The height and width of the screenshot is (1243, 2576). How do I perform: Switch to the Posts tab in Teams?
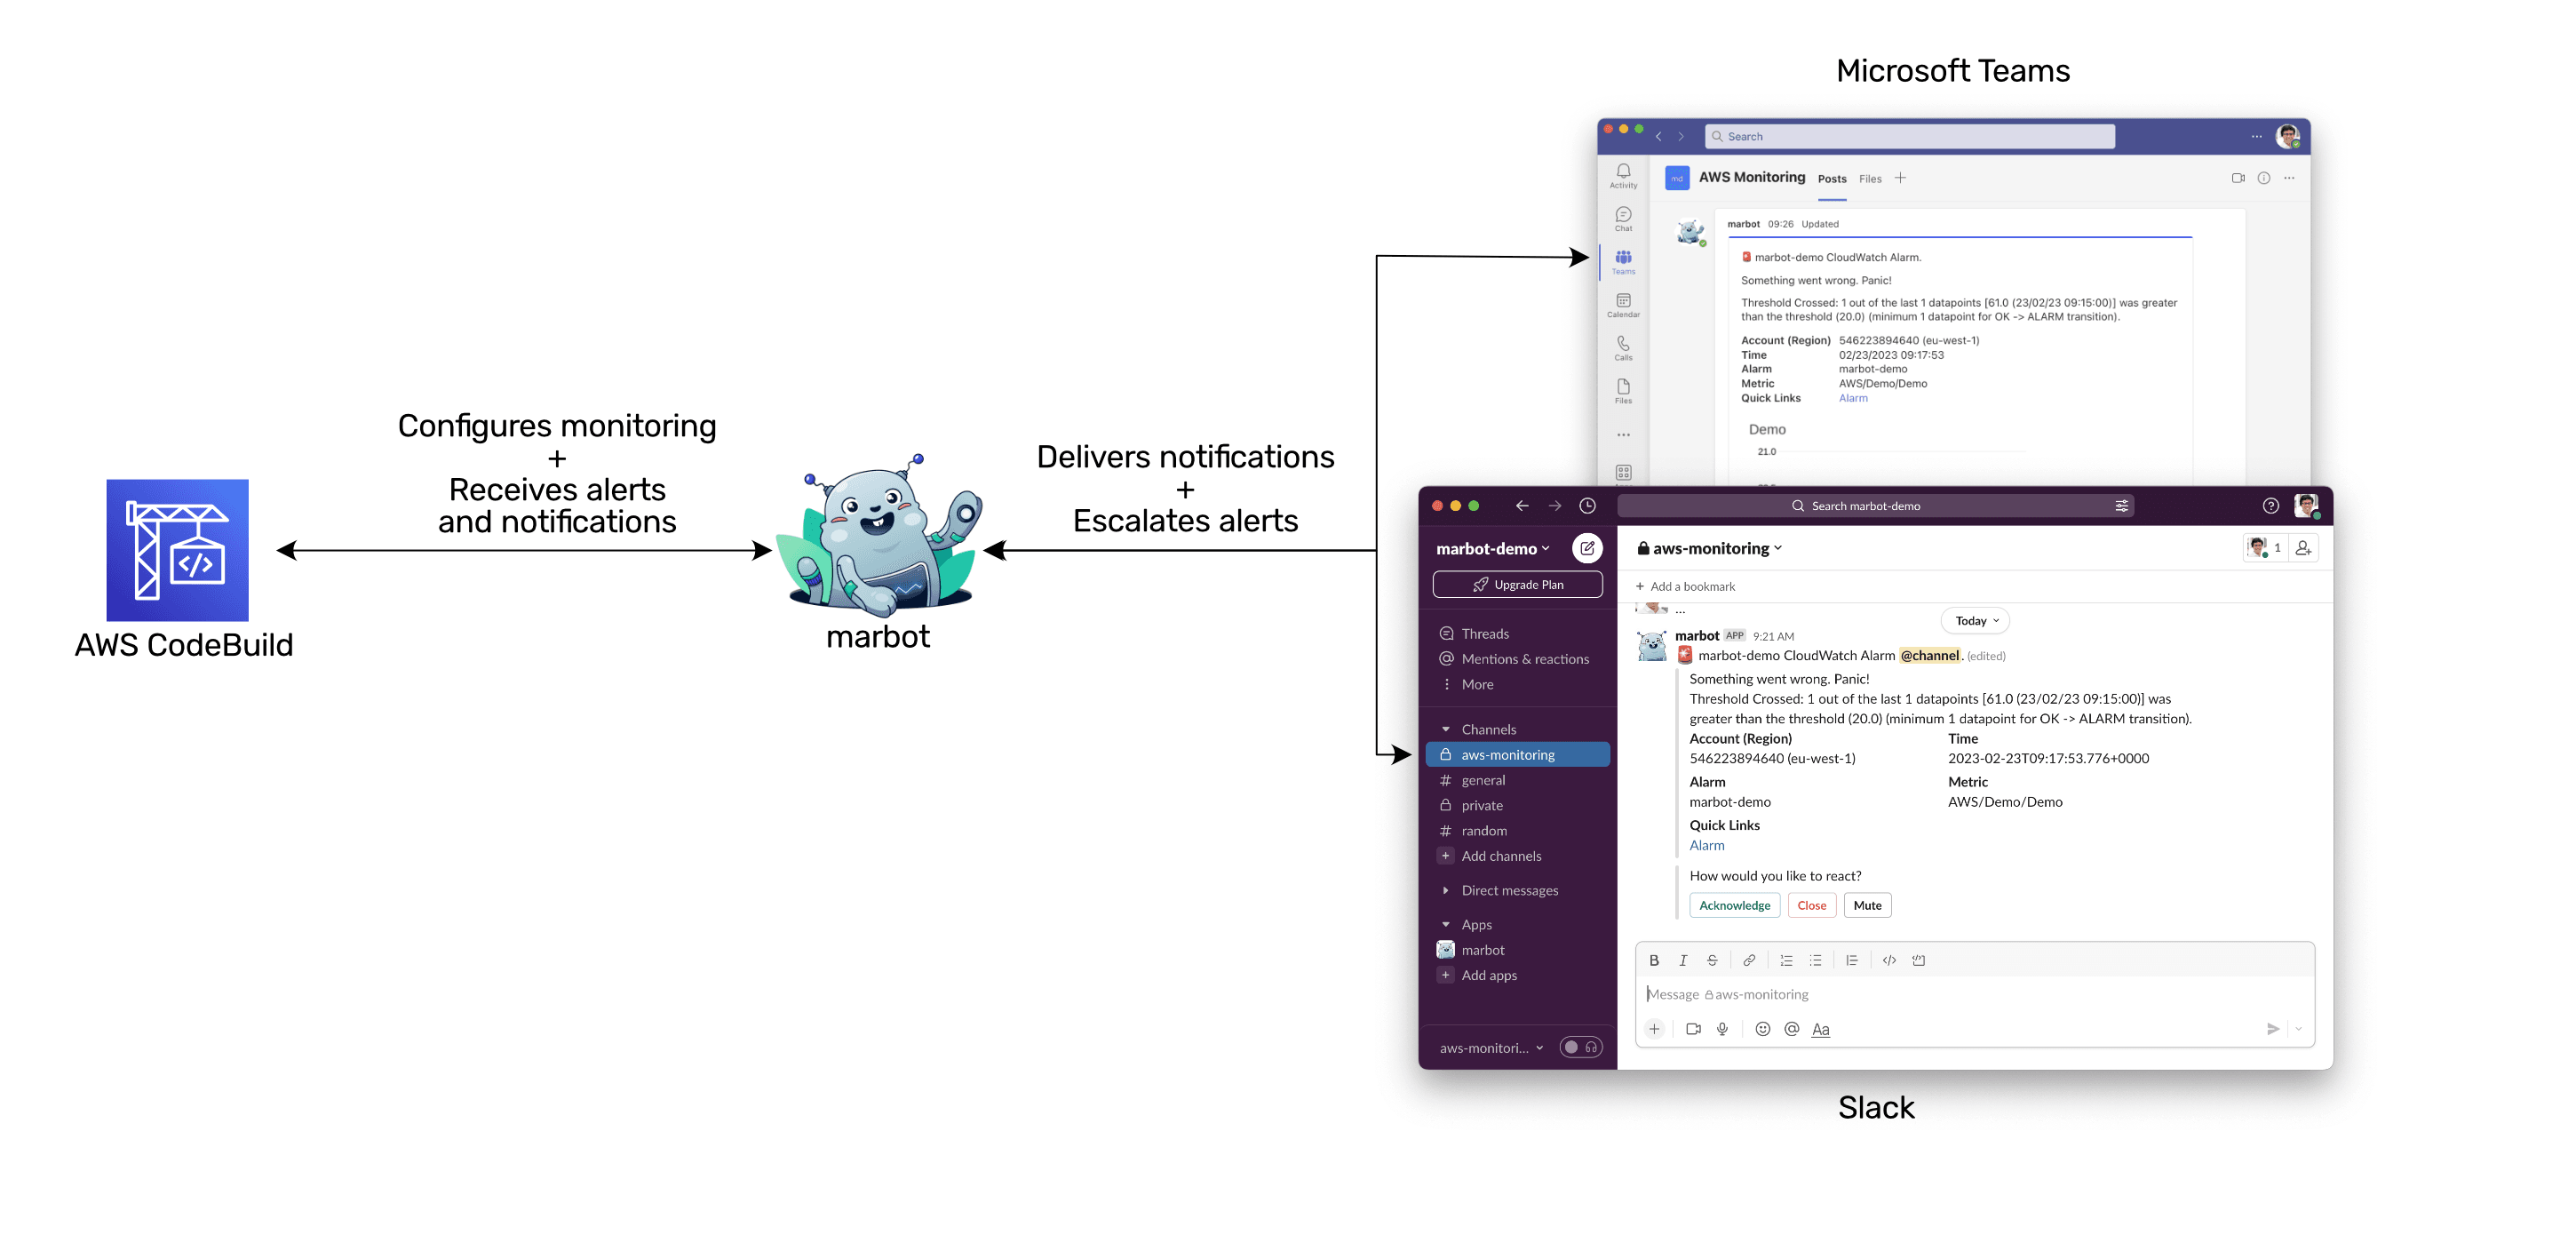click(1828, 178)
